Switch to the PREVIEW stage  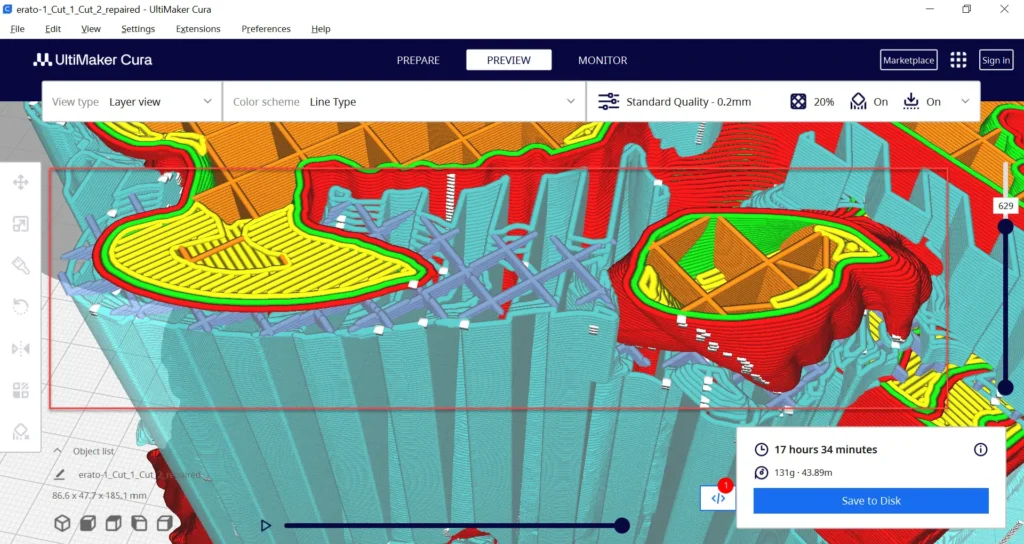tap(509, 60)
